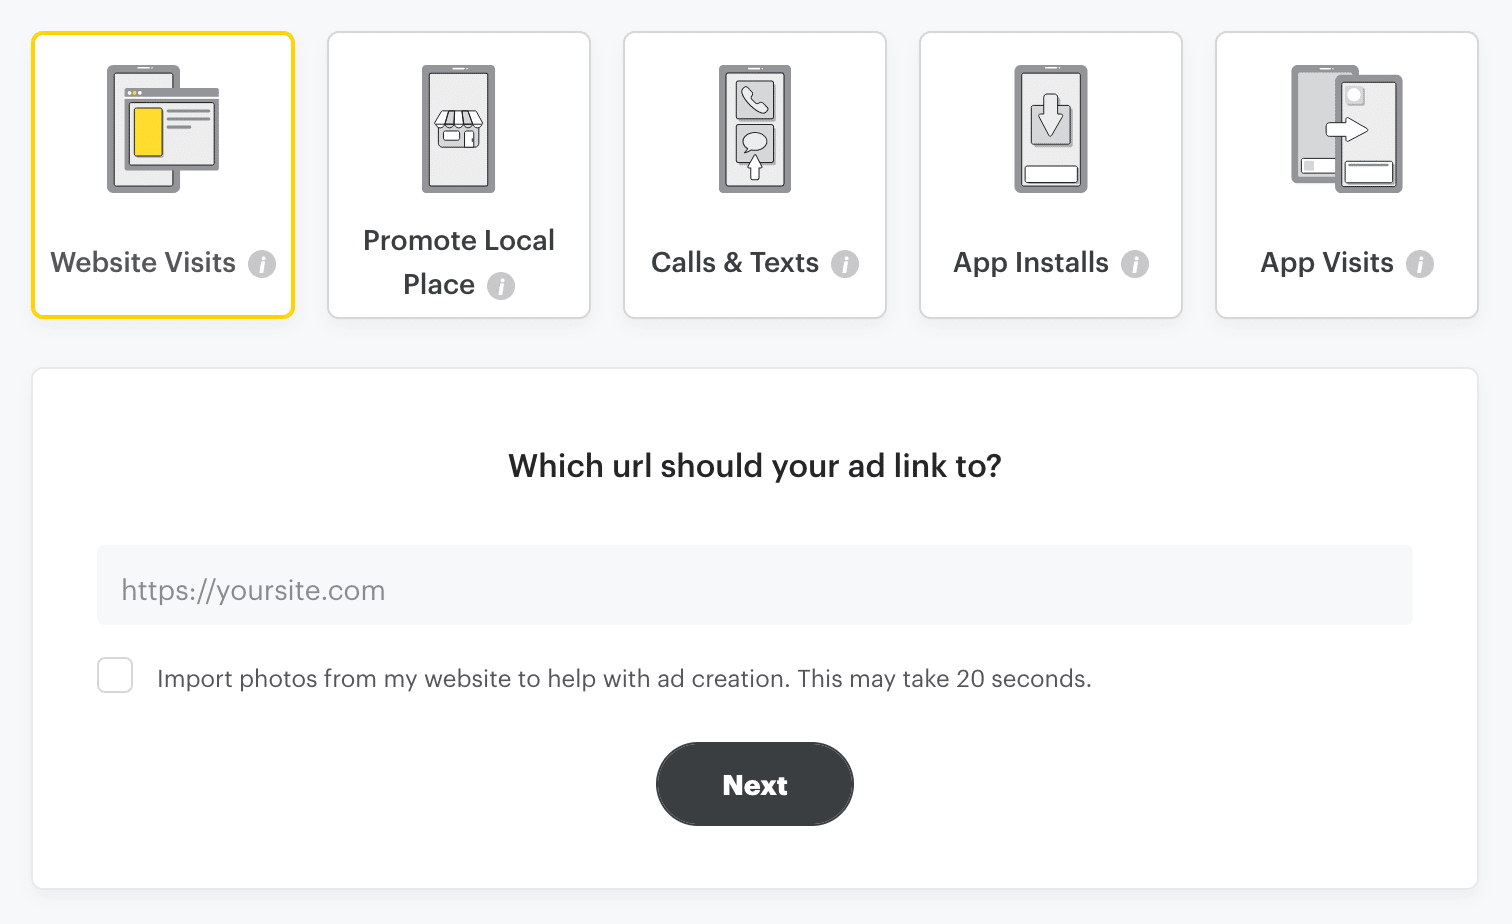Check the 20-second photo import option

[115, 675]
